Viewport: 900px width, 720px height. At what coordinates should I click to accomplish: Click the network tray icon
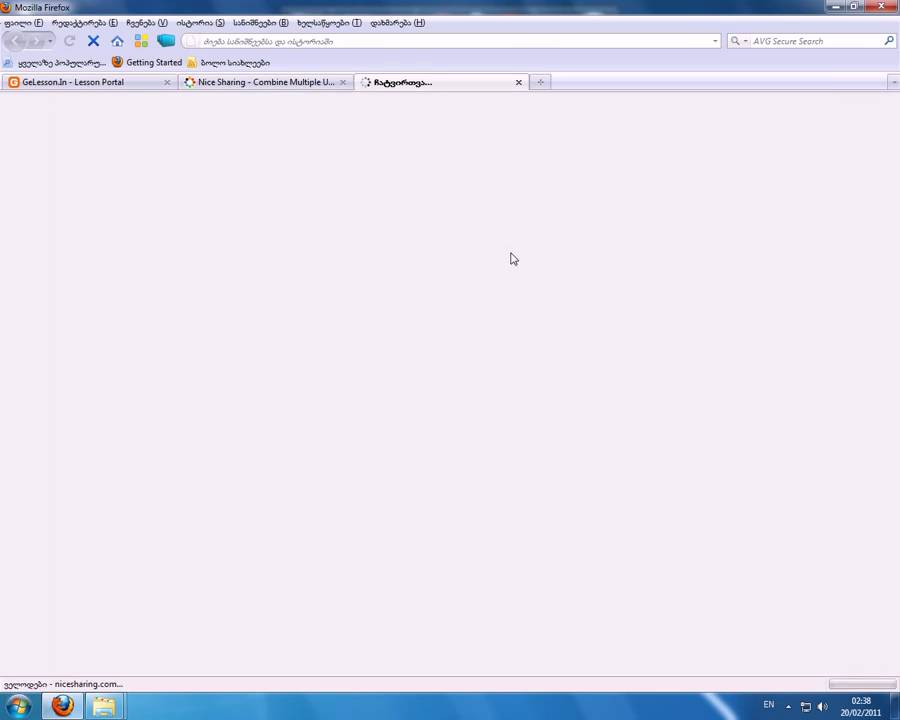pyautogui.click(x=806, y=706)
